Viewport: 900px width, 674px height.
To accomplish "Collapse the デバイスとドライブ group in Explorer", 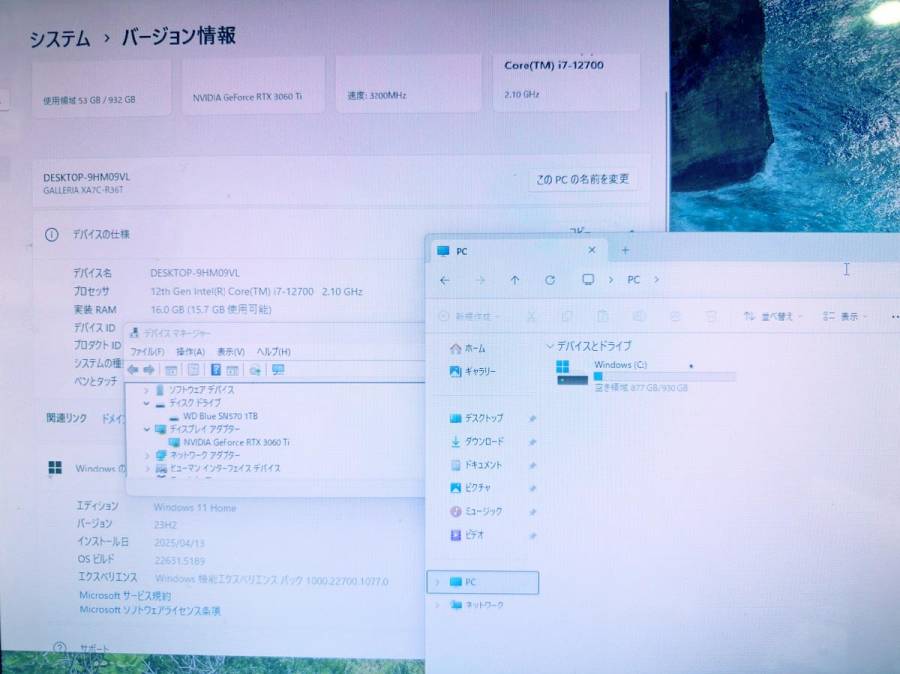I will tap(549, 346).
